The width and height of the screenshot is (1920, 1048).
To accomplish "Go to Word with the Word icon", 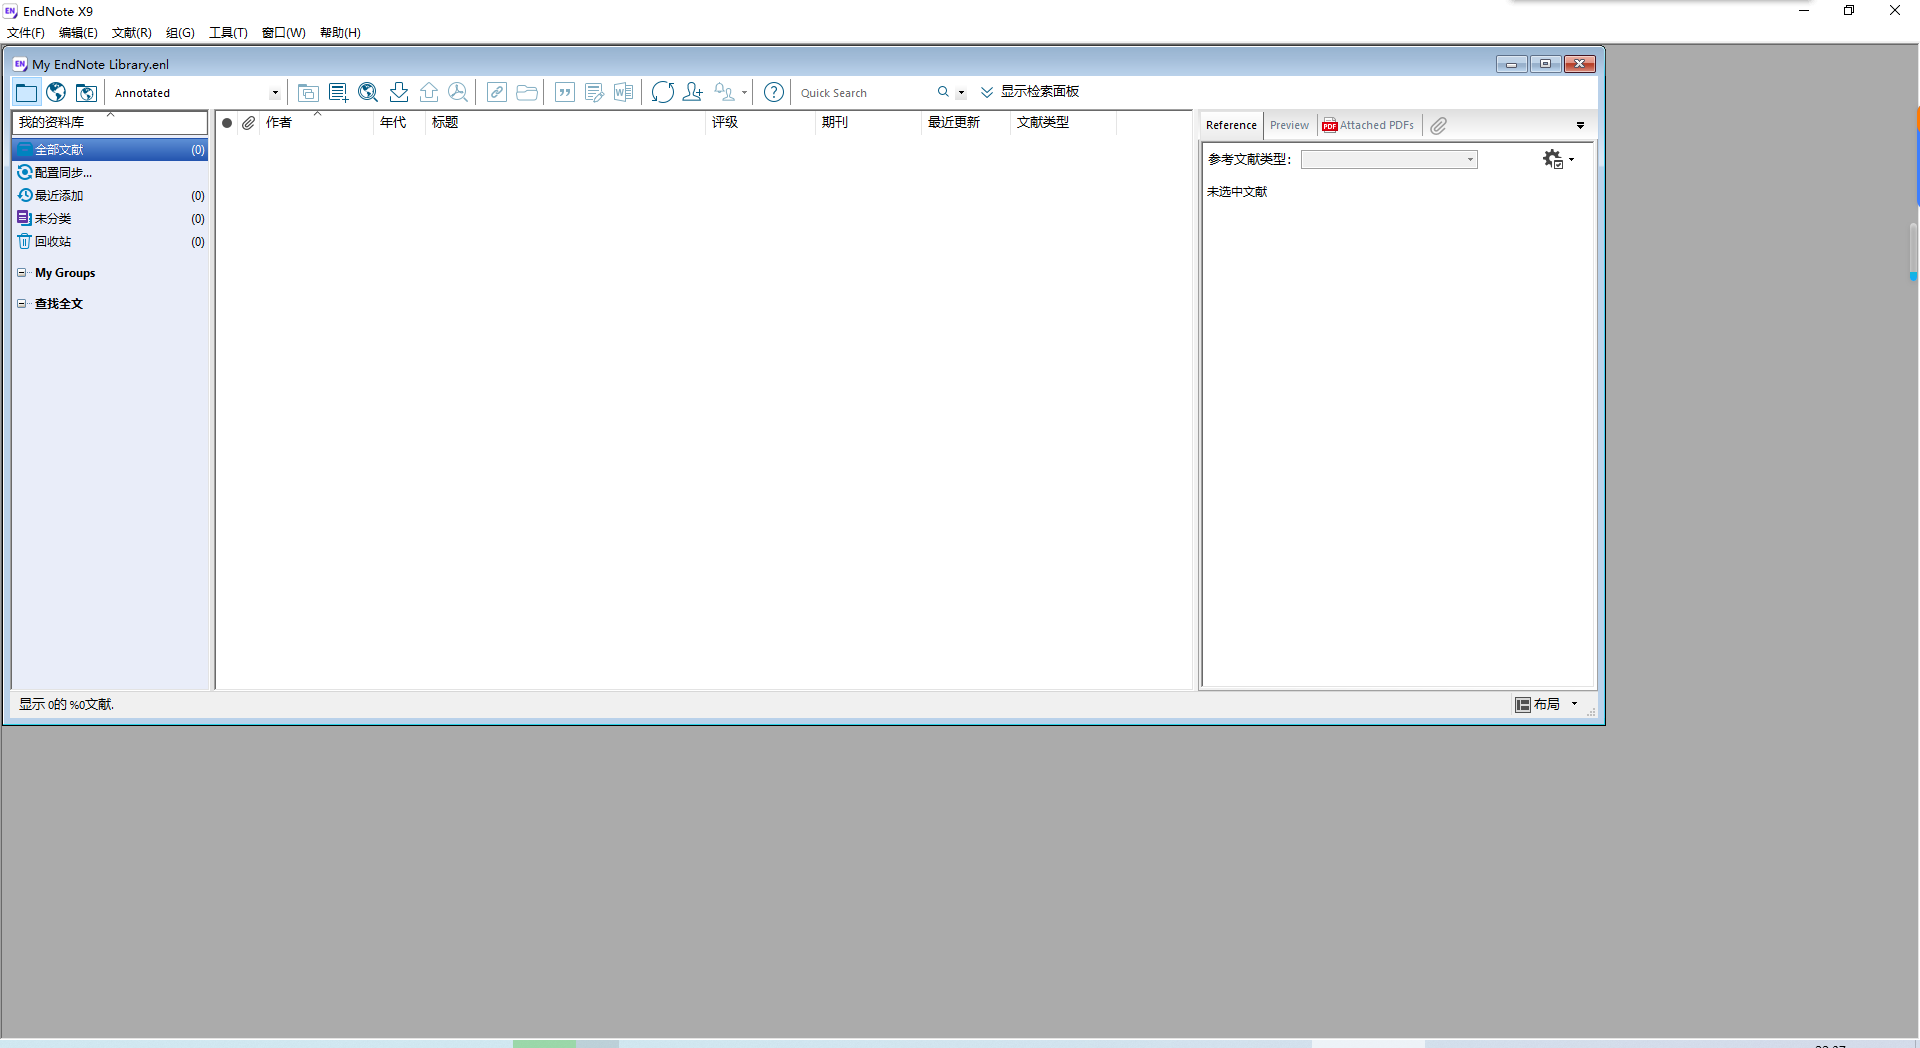I will (624, 92).
